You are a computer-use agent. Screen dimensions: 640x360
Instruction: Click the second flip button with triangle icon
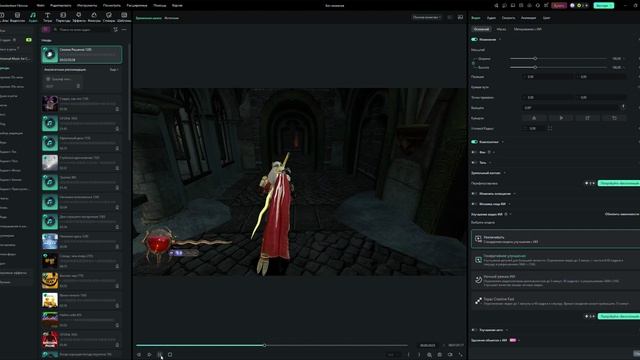point(561,118)
